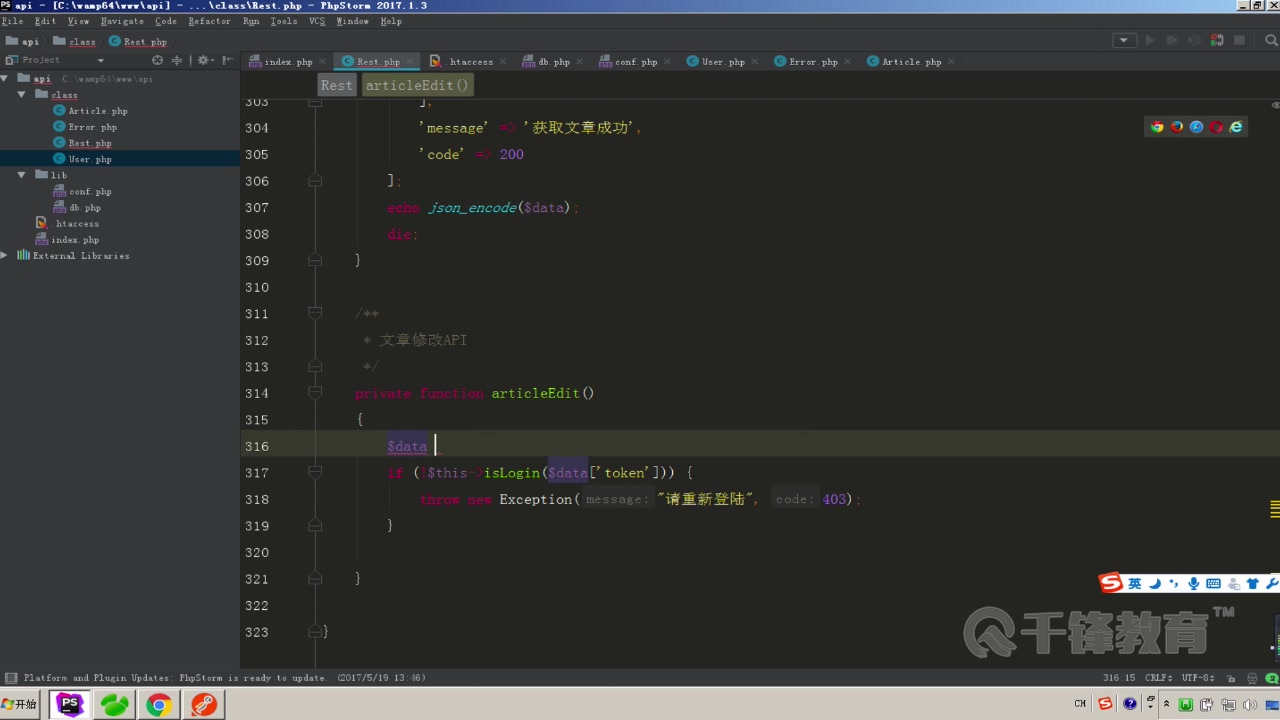Fold the doc comment at line 311

[315, 313]
